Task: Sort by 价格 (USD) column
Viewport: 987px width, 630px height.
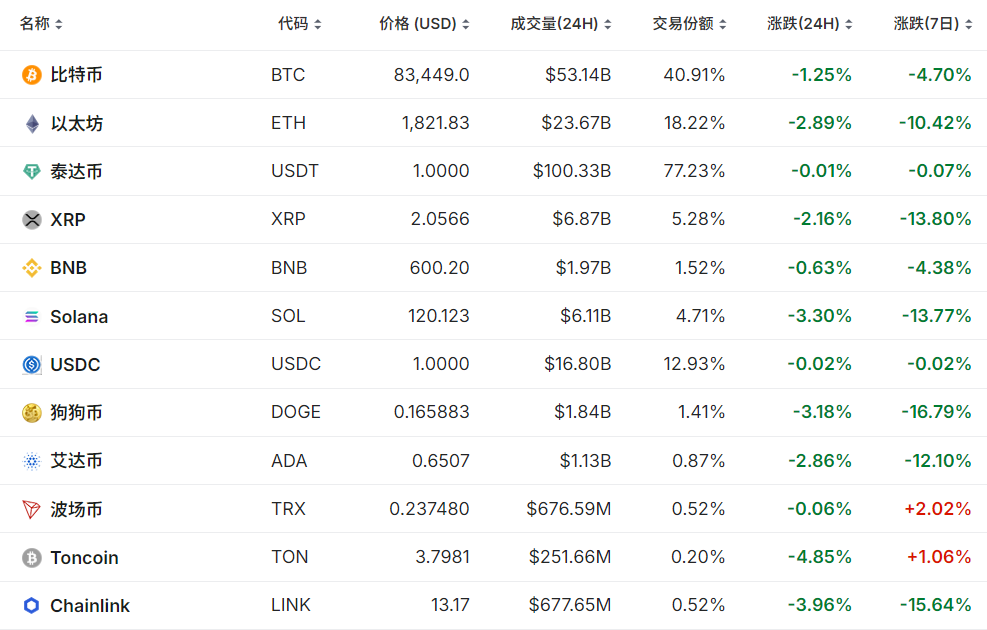Action: point(424,24)
